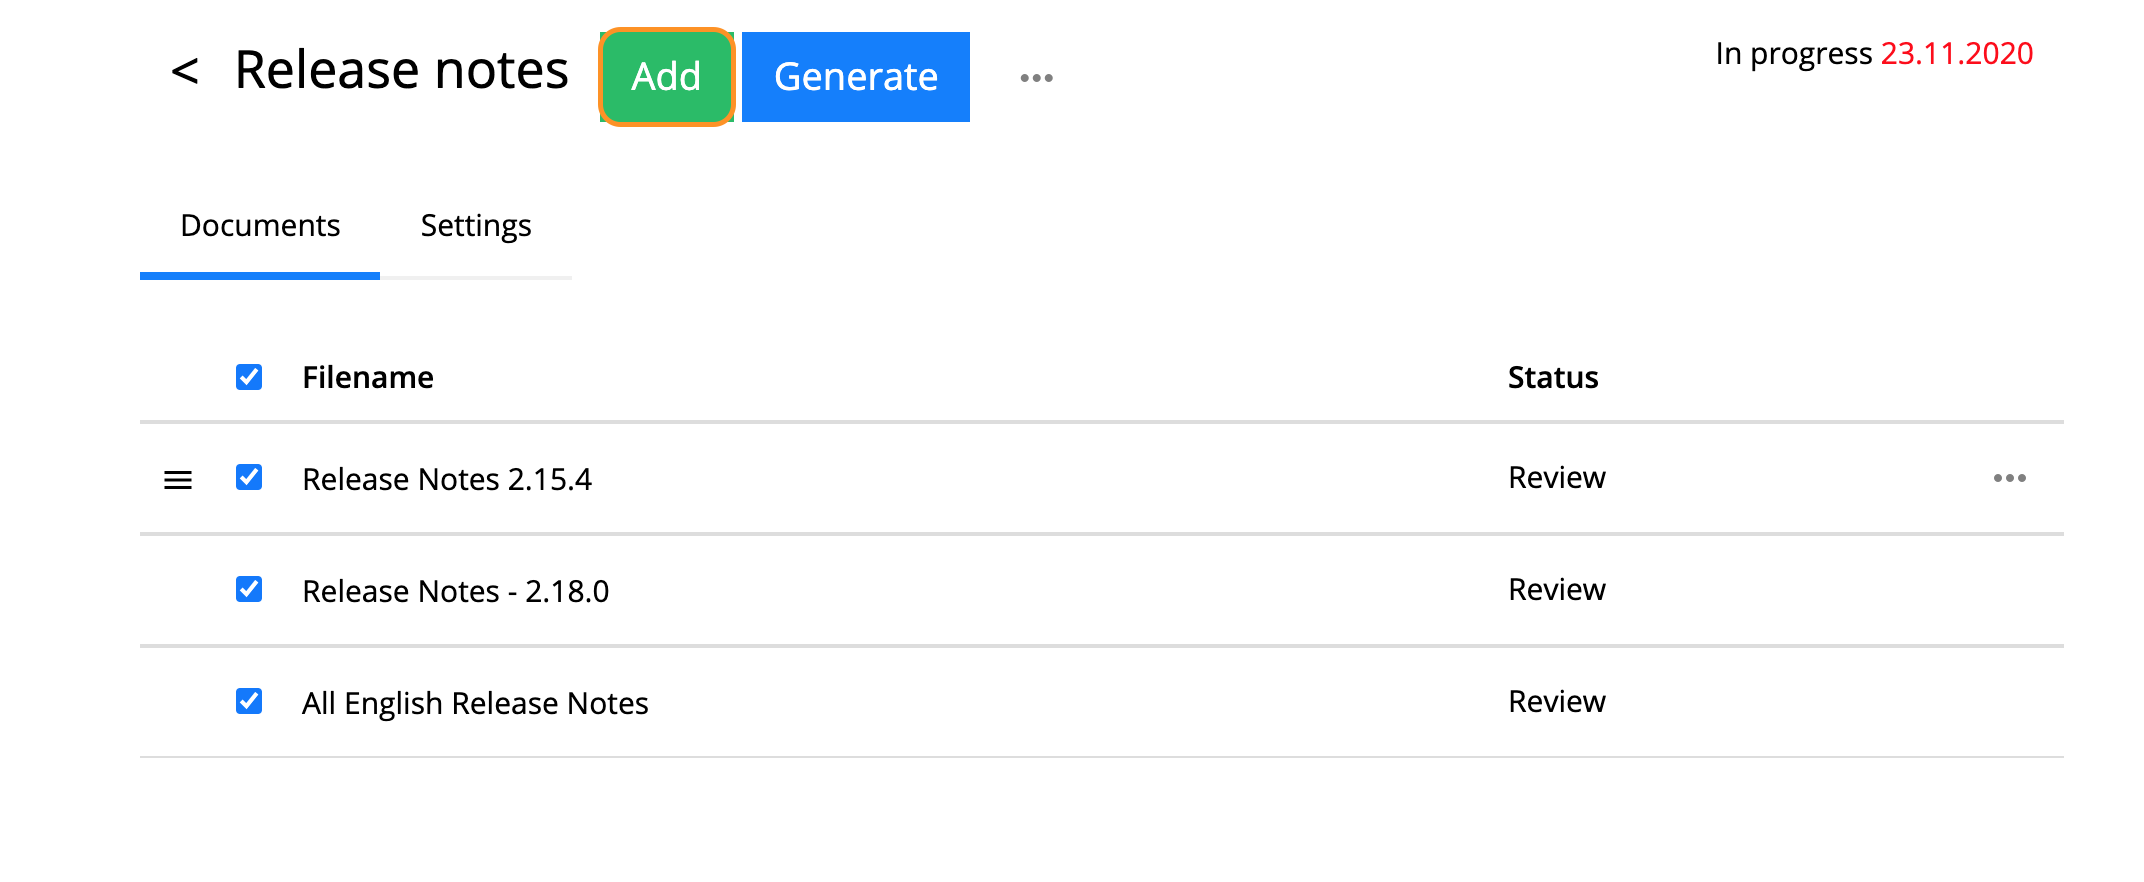Open the more options menu beside Generate
The width and height of the screenshot is (2144, 882).
point(1036,78)
